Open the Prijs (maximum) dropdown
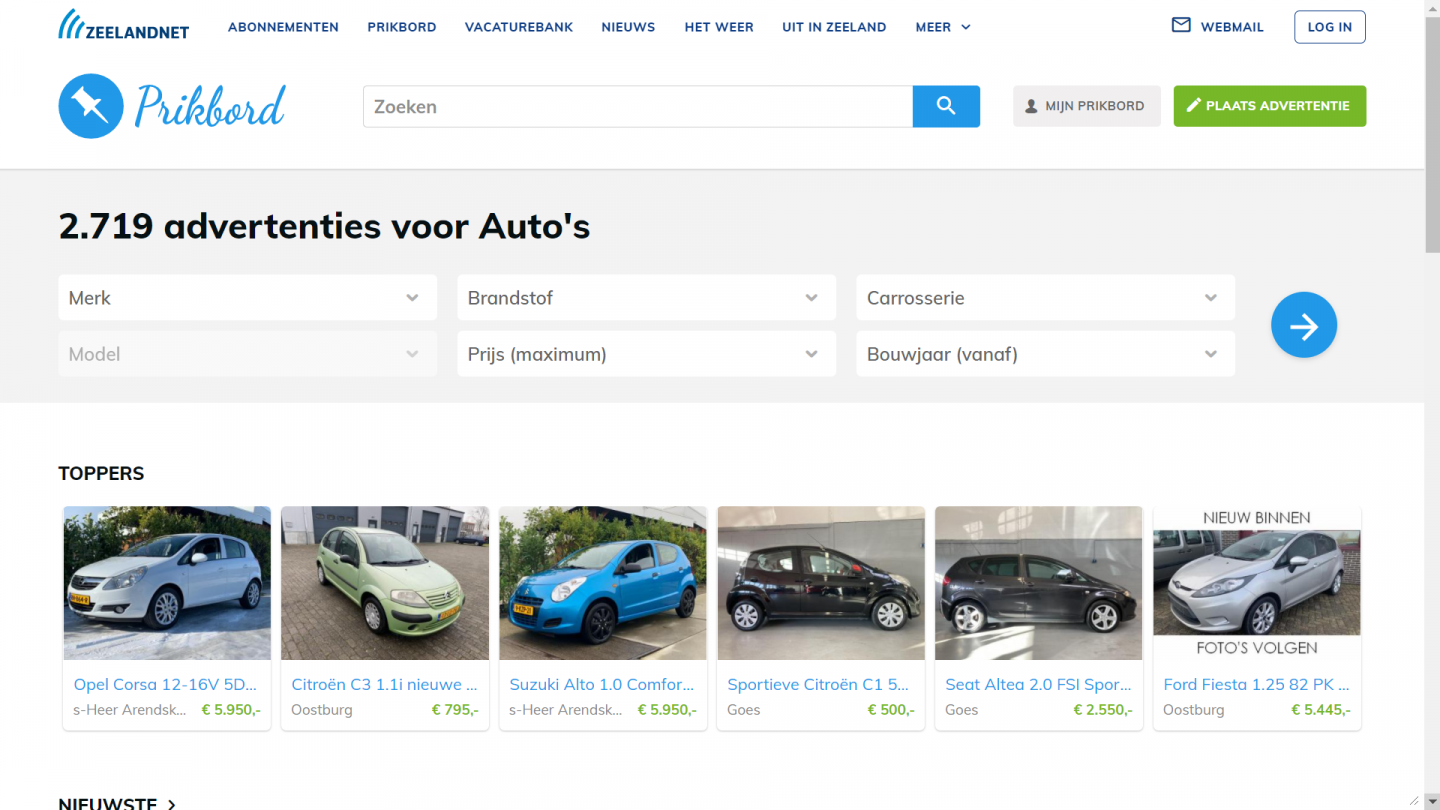The height and width of the screenshot is (810, 1440). pos(647,354)
